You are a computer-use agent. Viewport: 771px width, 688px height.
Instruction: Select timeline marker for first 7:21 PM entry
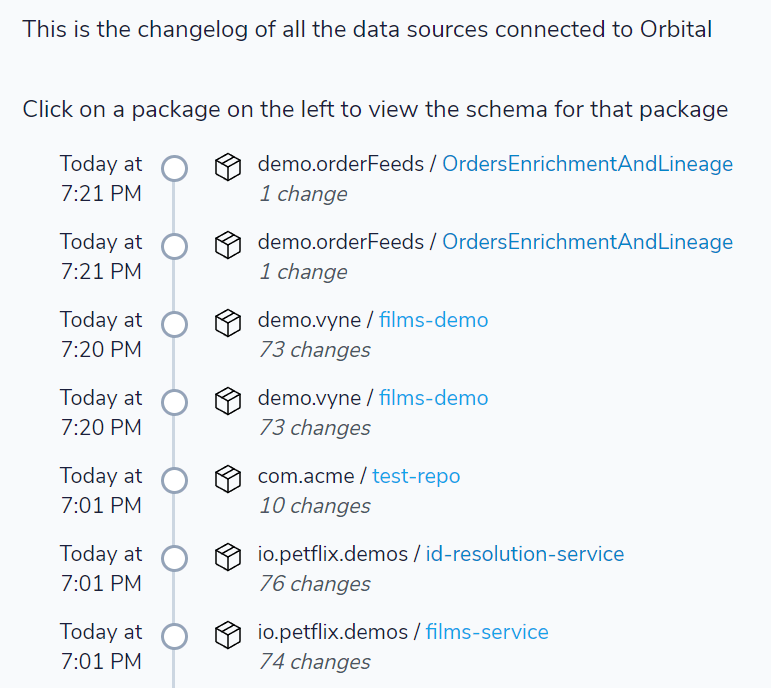point(175,168)
